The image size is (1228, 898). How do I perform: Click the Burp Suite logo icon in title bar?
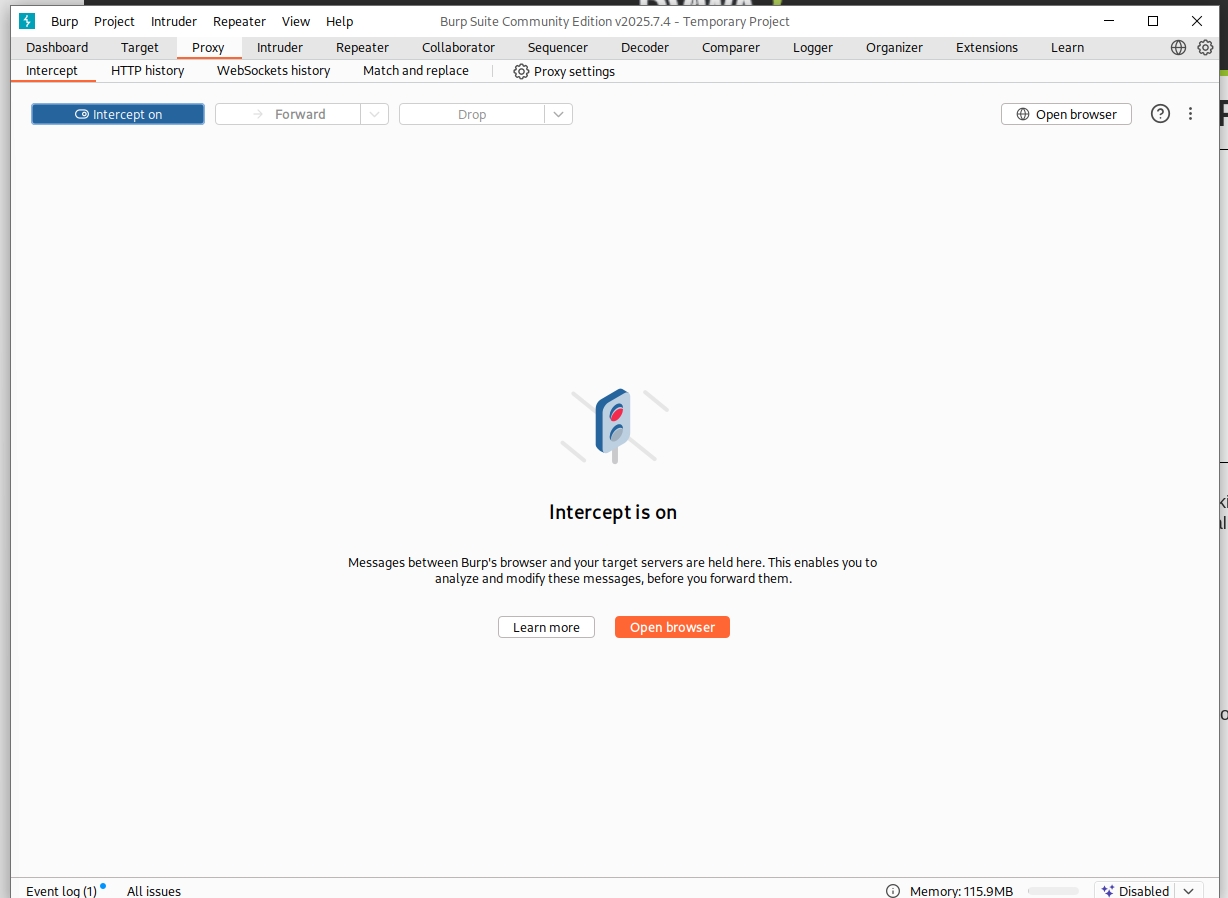pos(27,21)
